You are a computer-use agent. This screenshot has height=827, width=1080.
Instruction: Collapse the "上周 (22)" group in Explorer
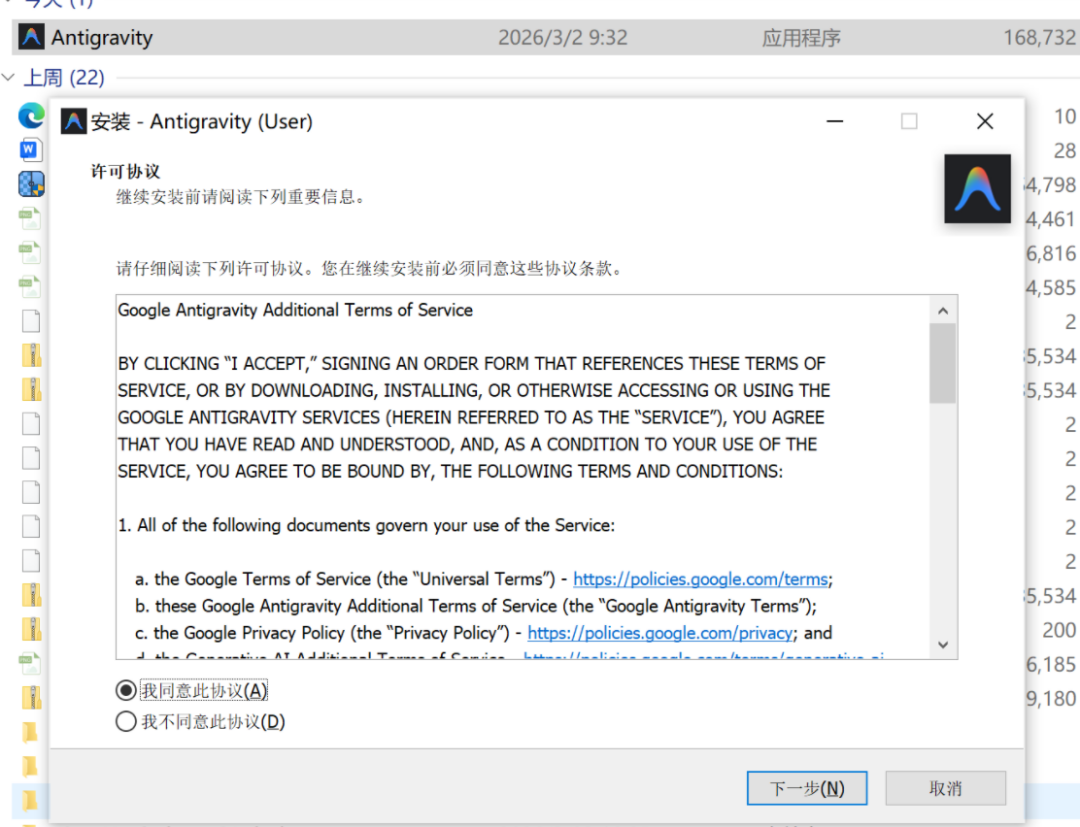click(x=8, y=77)
